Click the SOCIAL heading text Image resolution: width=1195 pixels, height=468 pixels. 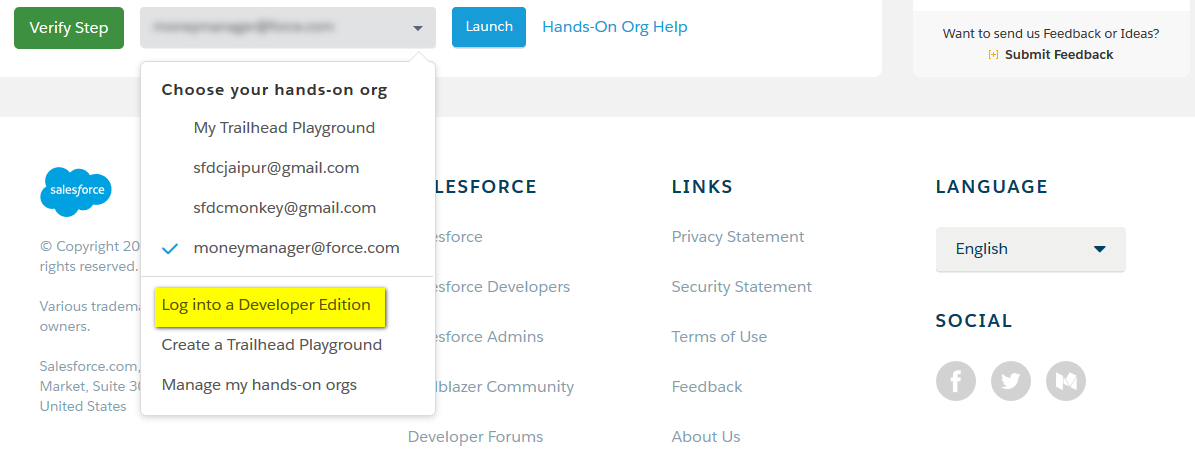click(974, 321)
